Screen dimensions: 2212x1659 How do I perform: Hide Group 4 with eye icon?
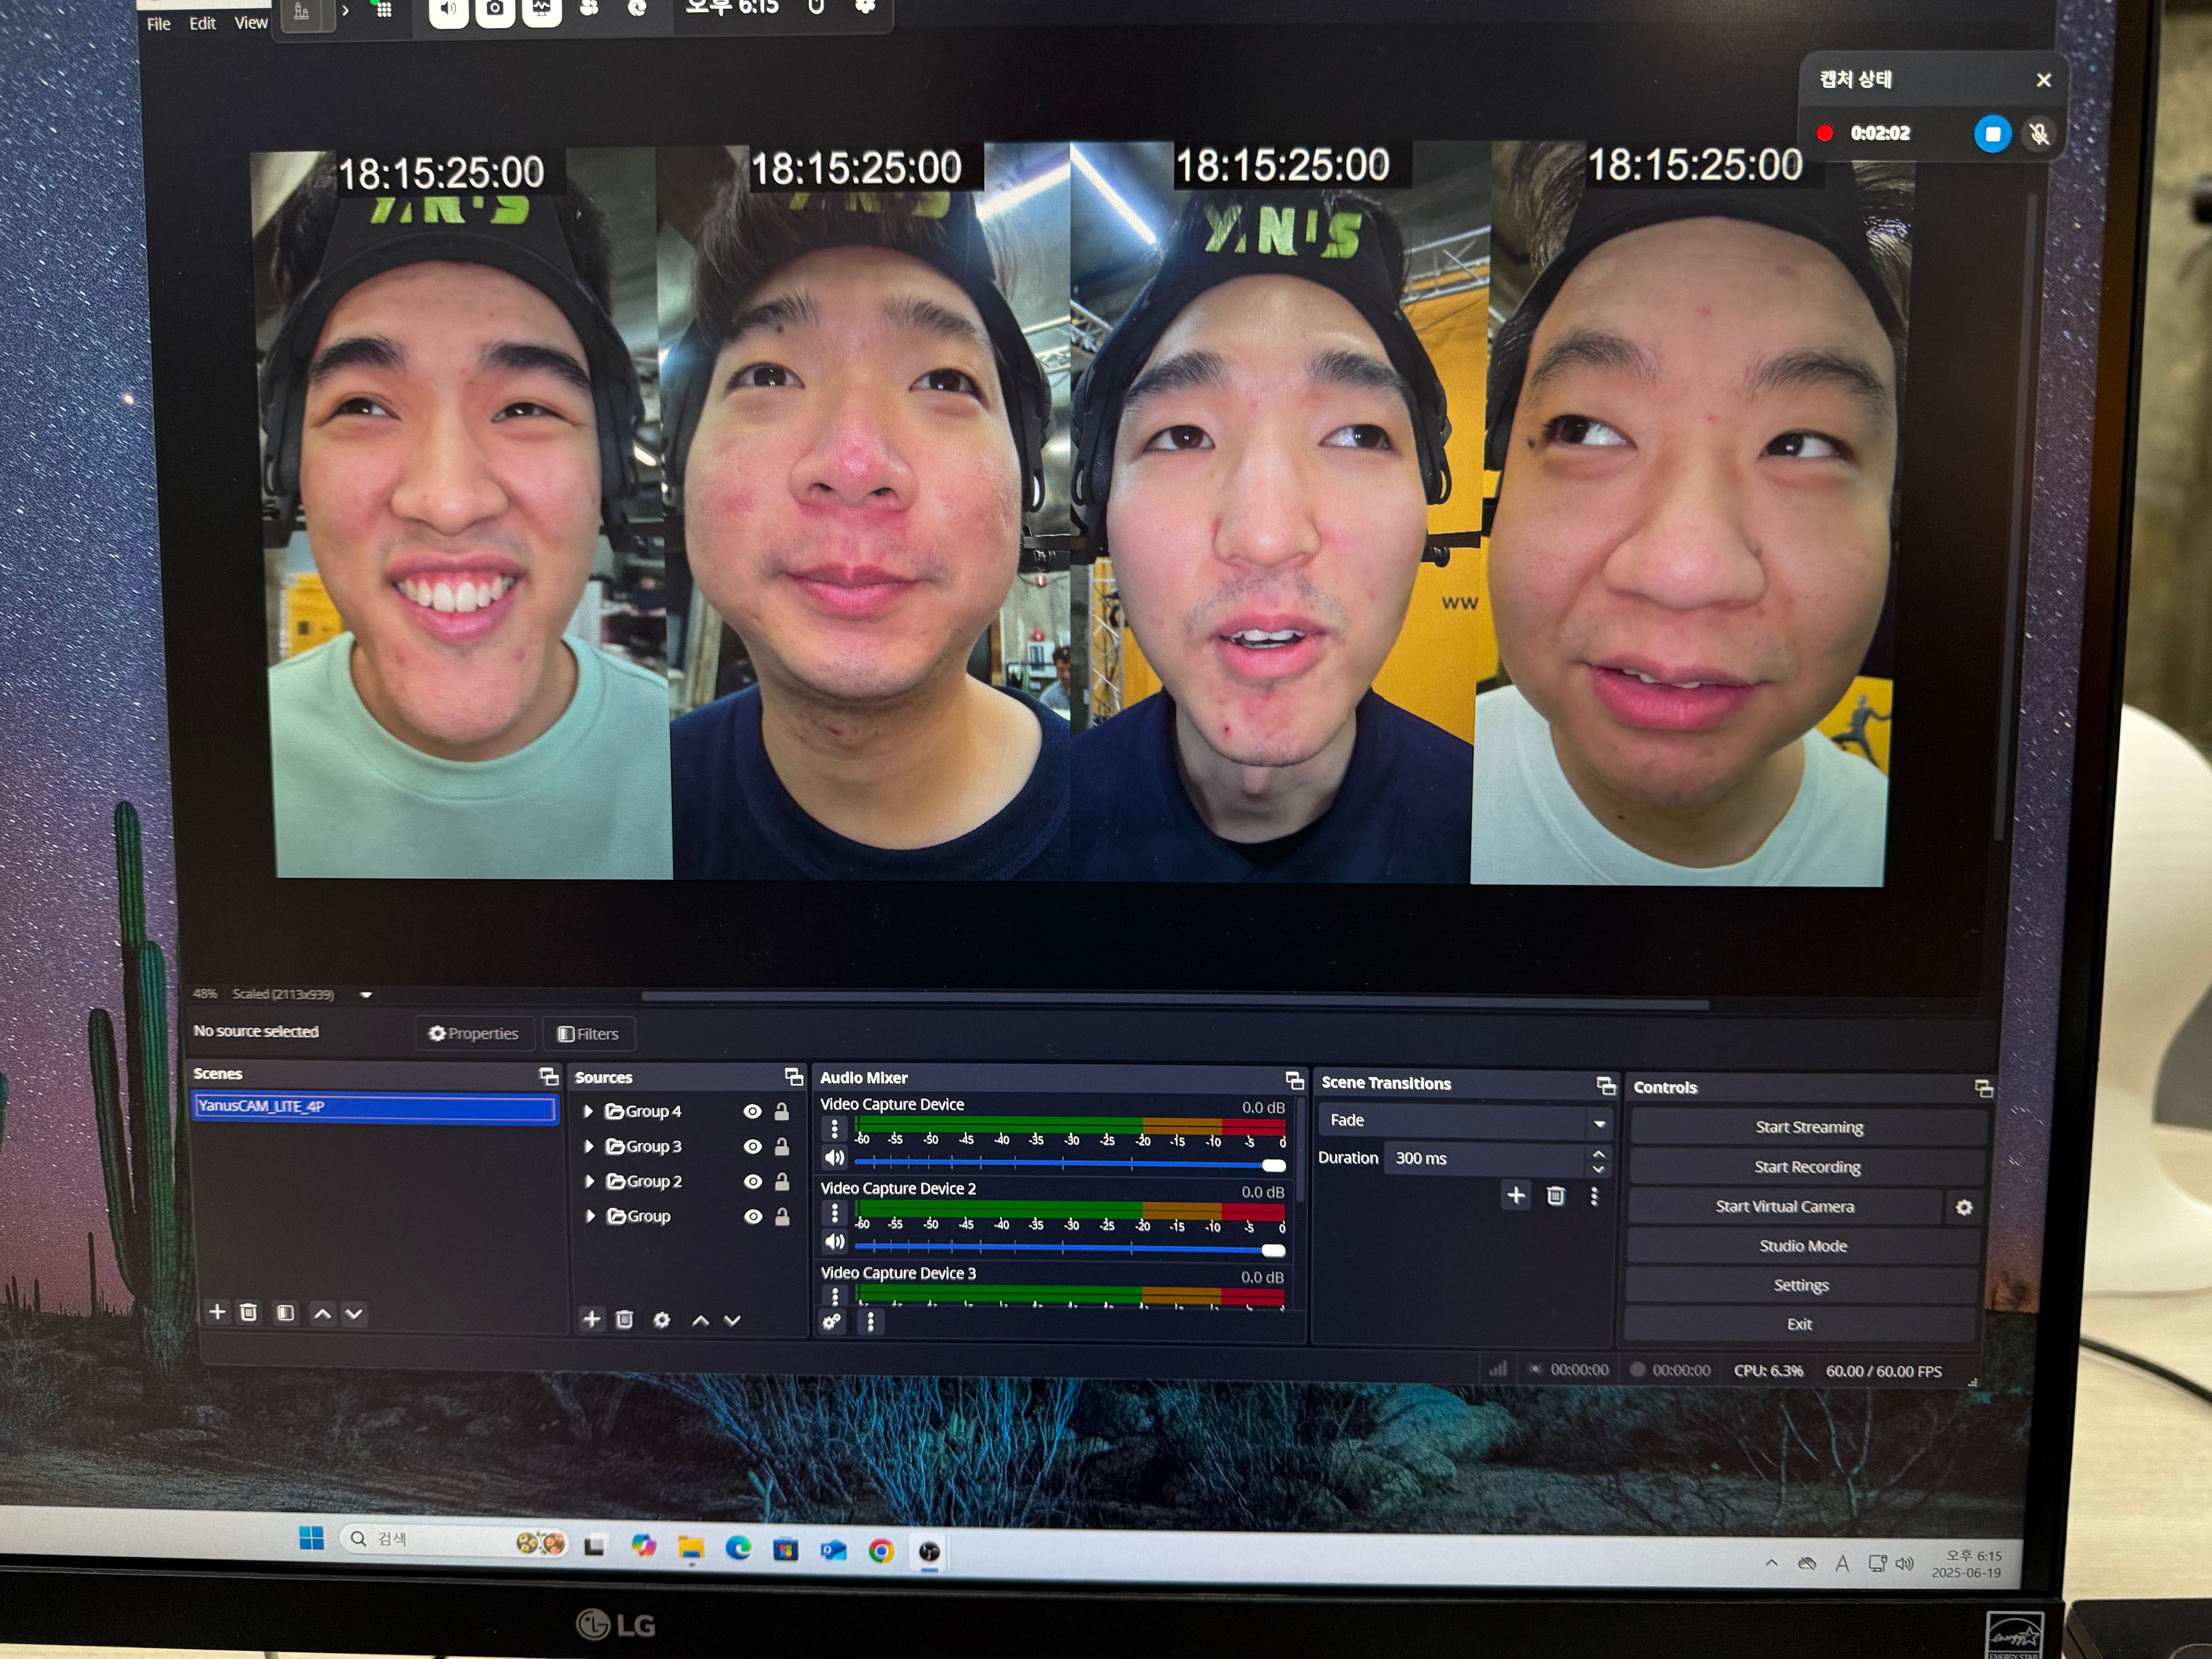tap(752, 1111)
